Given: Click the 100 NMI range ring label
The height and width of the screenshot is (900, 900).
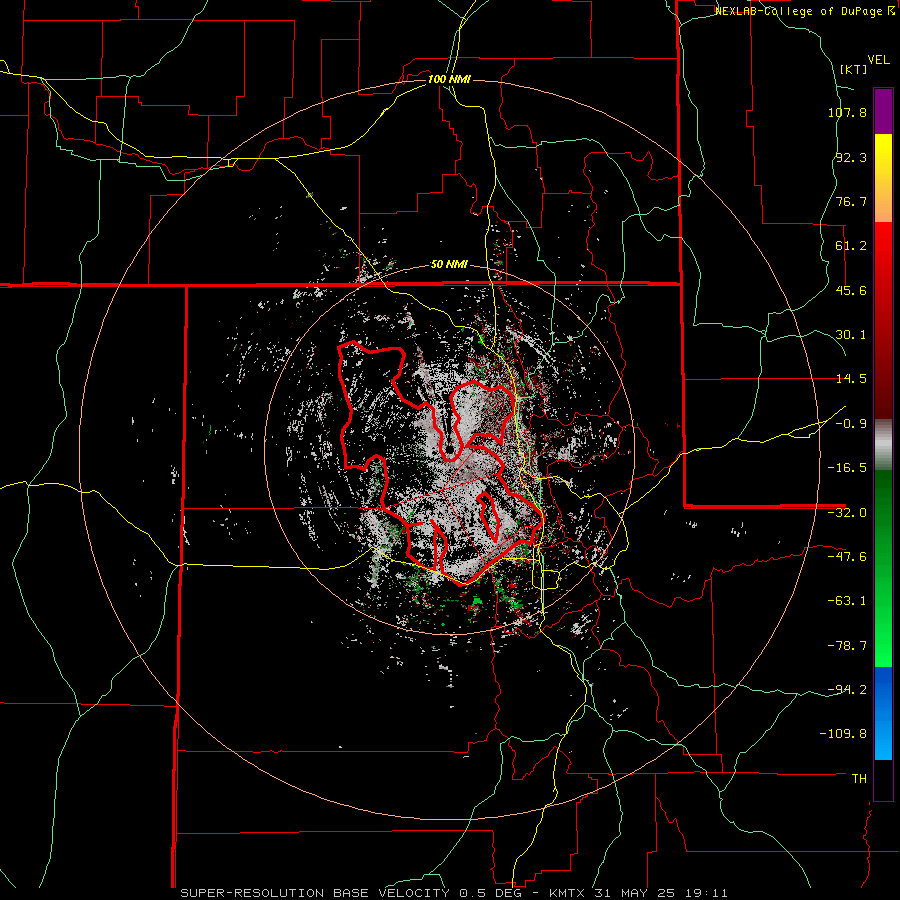Looking at the screenshot, I should coord(449,79).
